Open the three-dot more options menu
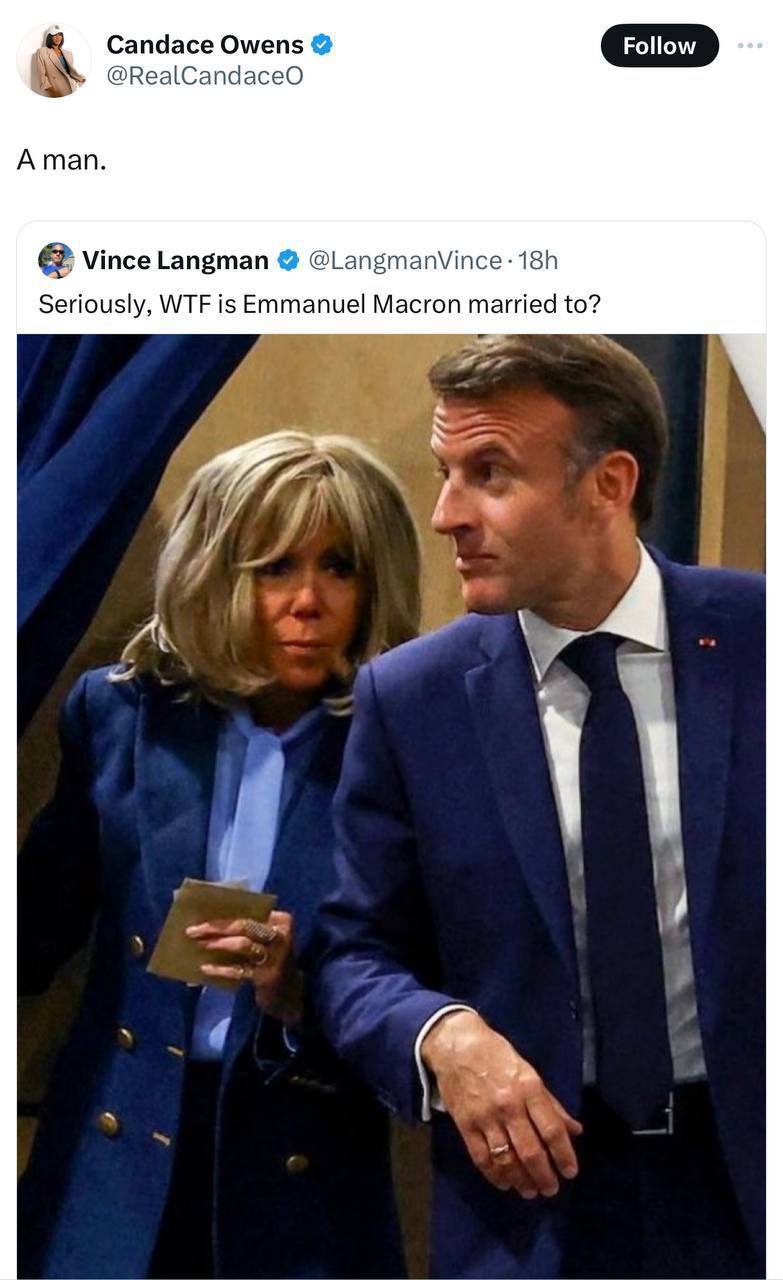 click(x=750, y=46)
